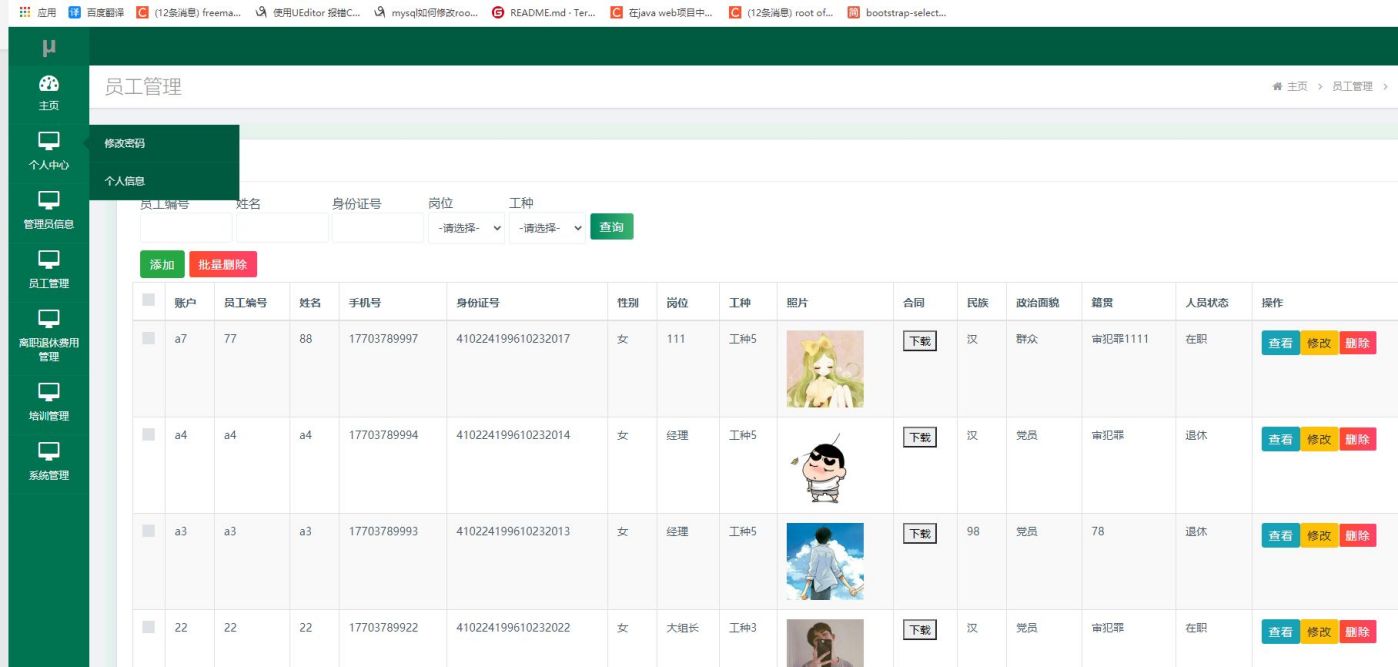The height and width of the screenshot is (667, 1398).
Task: Click 删除 for account 22
Action: 1357,631
